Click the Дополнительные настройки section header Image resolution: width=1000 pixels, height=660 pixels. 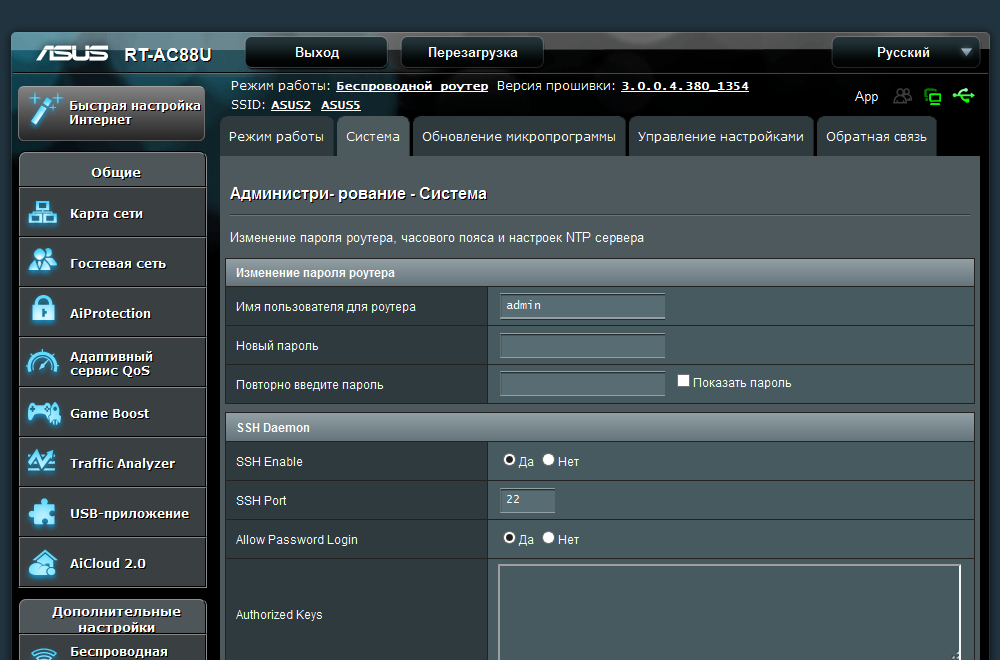coord(113,617)
